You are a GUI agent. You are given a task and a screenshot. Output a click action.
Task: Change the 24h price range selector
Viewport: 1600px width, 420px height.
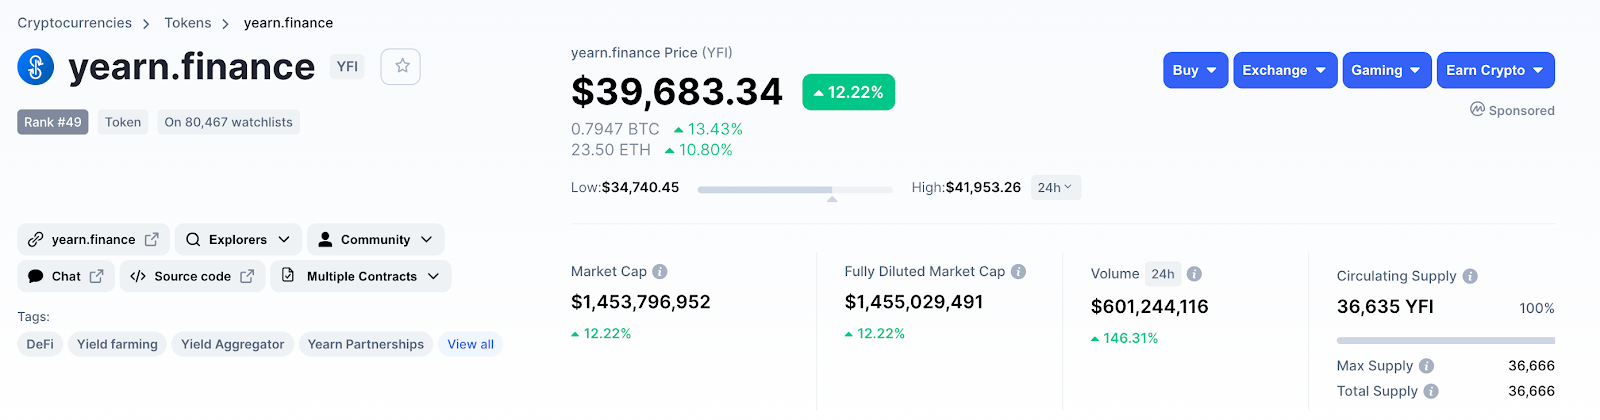click(x=1055, y=188)
